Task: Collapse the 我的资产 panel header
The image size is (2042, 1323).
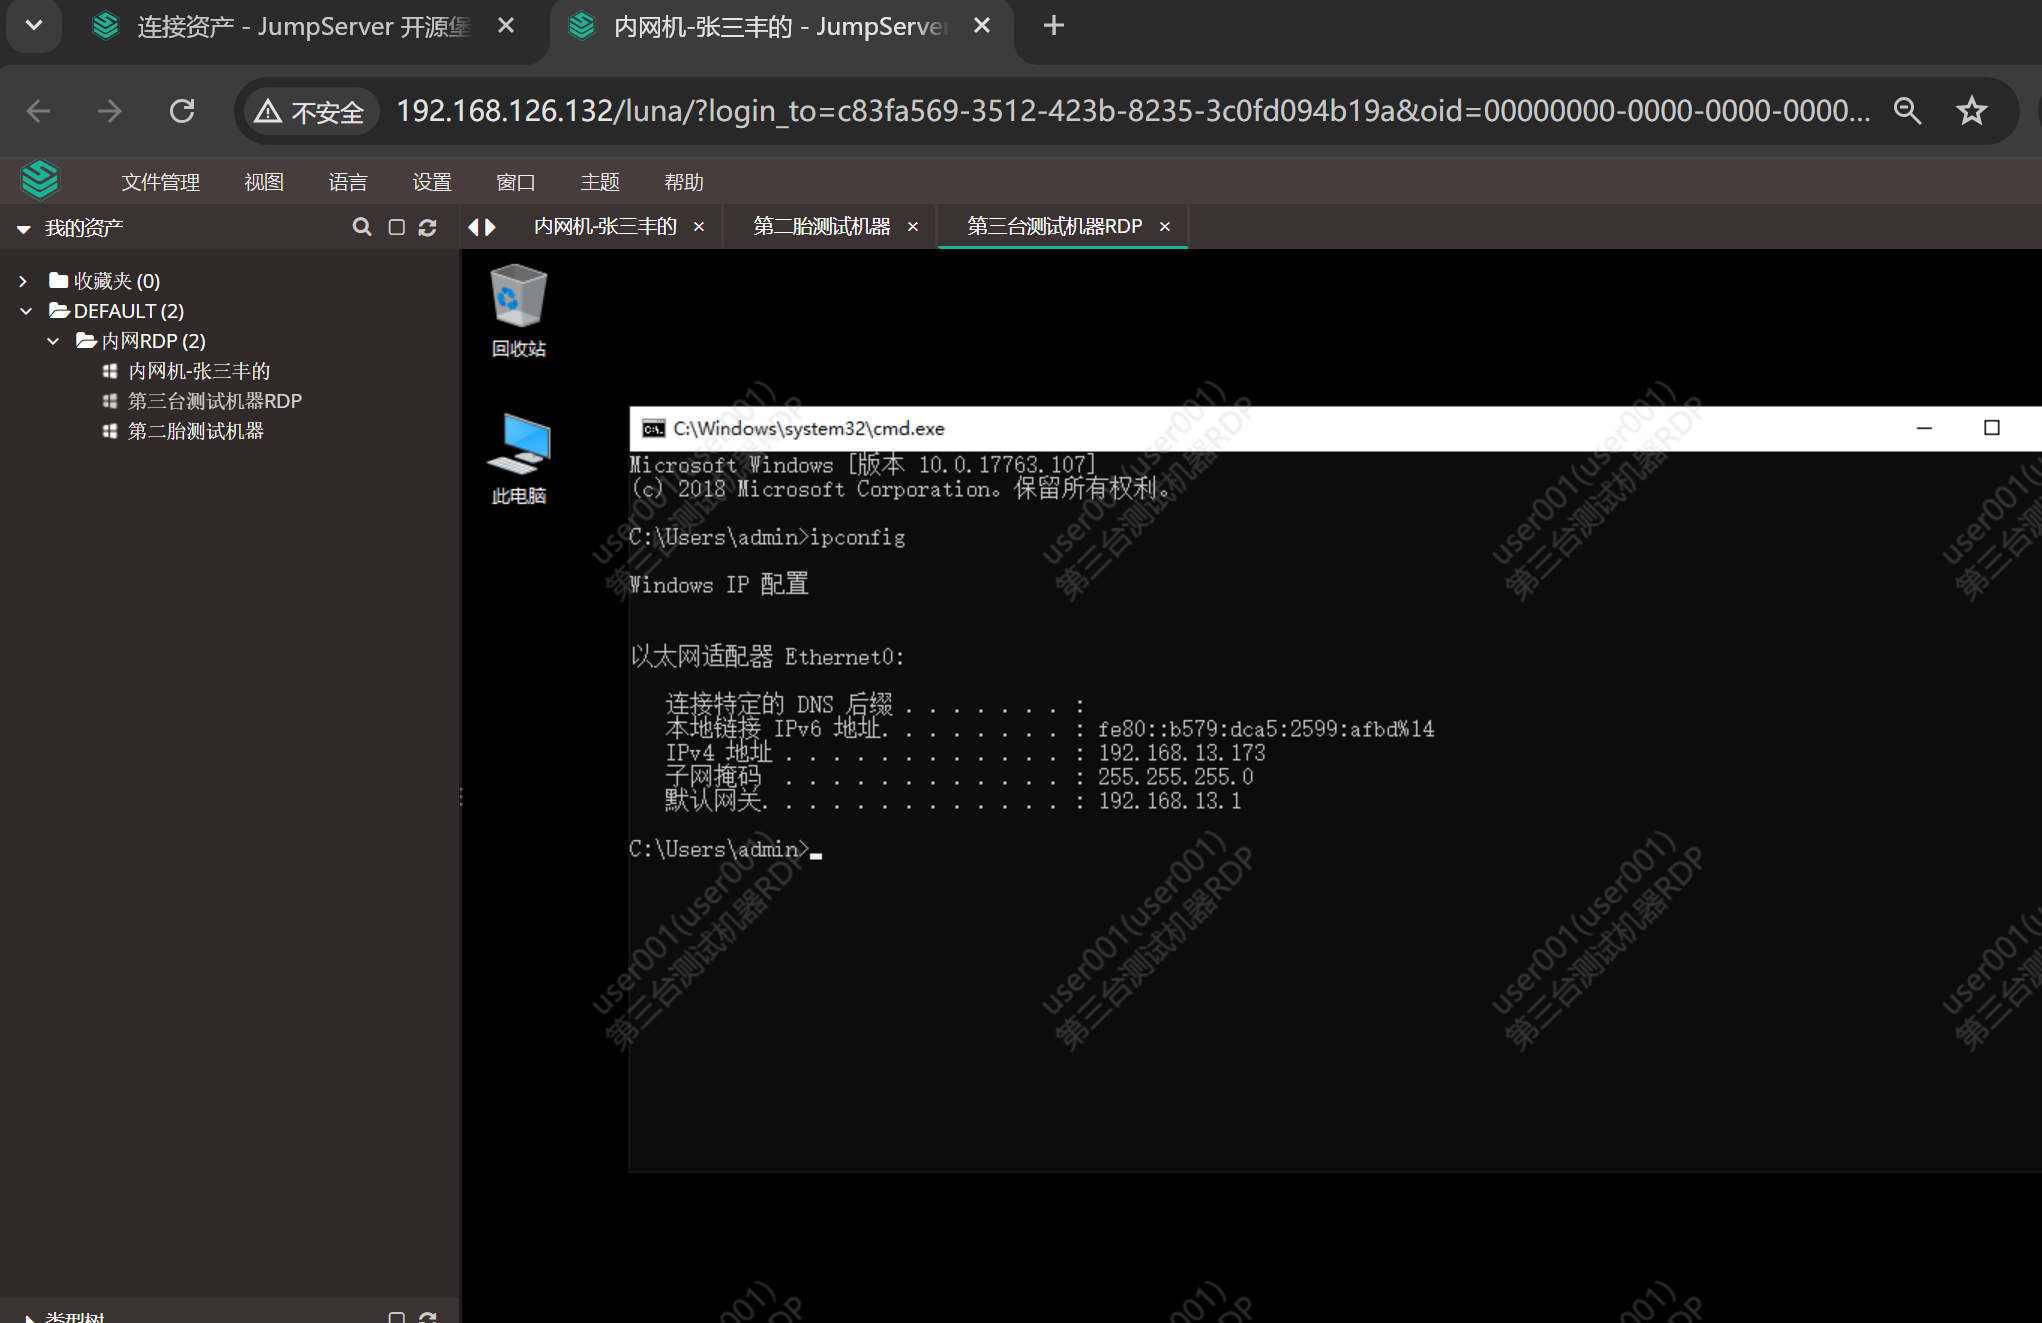Action: click(23, 229)
